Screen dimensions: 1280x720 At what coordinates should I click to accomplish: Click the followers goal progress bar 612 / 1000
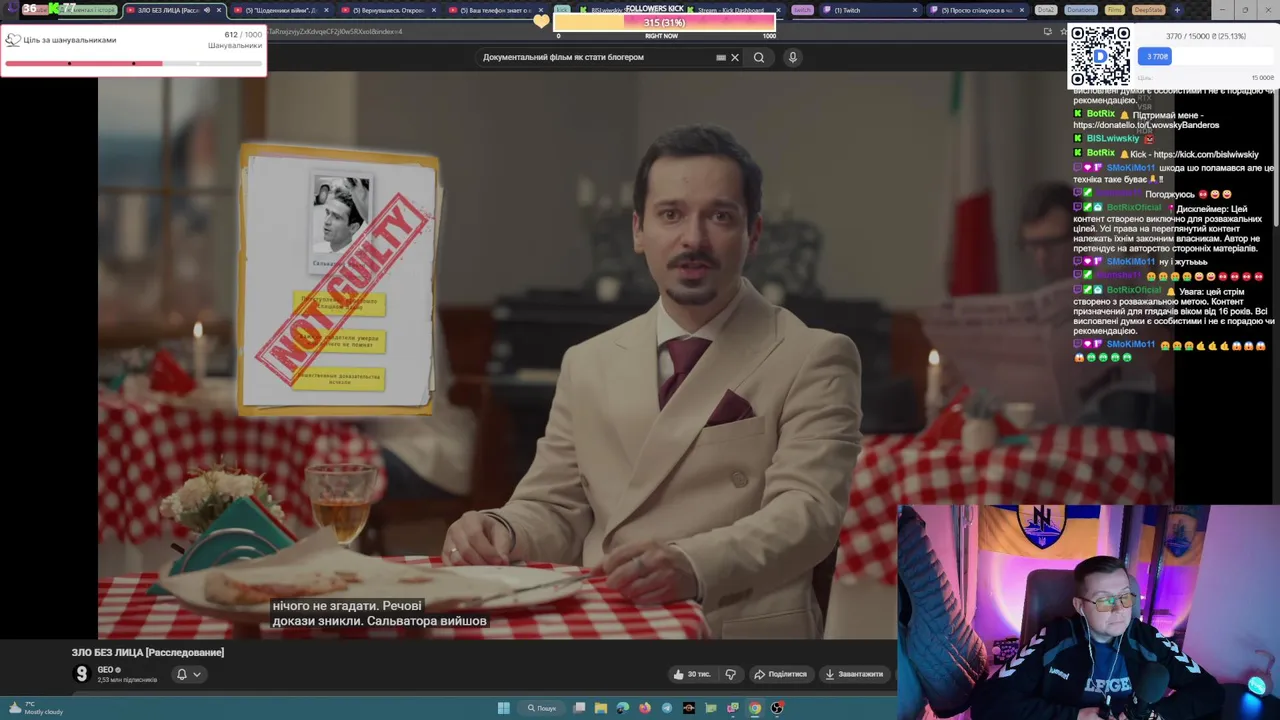point(133,63)
